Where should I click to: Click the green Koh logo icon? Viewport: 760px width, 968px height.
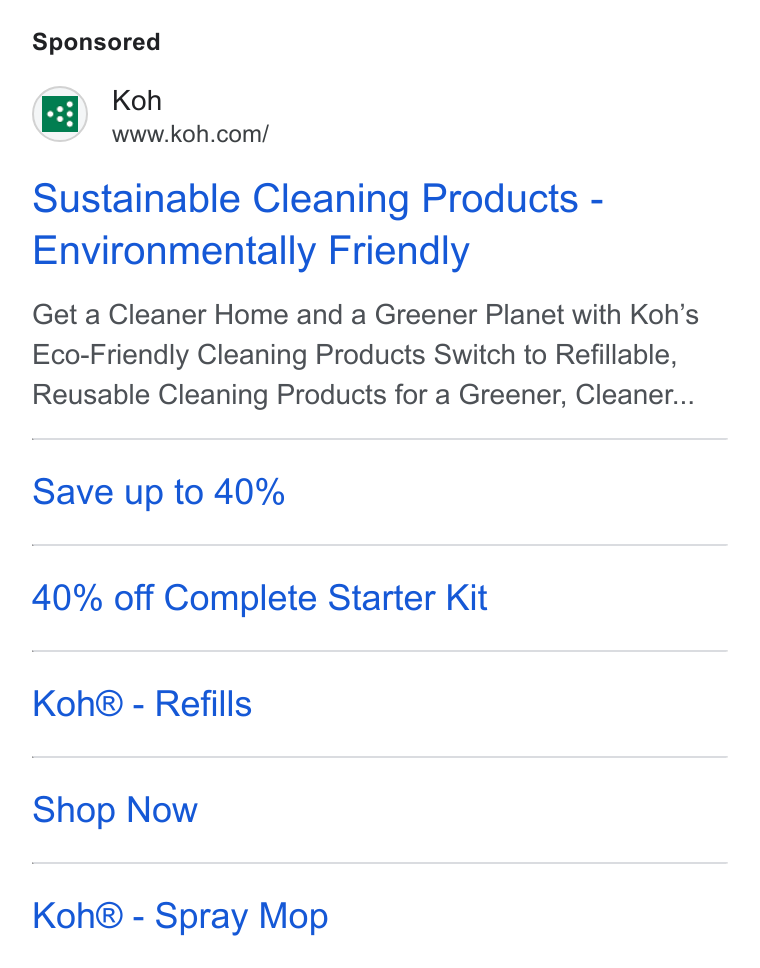60,114
